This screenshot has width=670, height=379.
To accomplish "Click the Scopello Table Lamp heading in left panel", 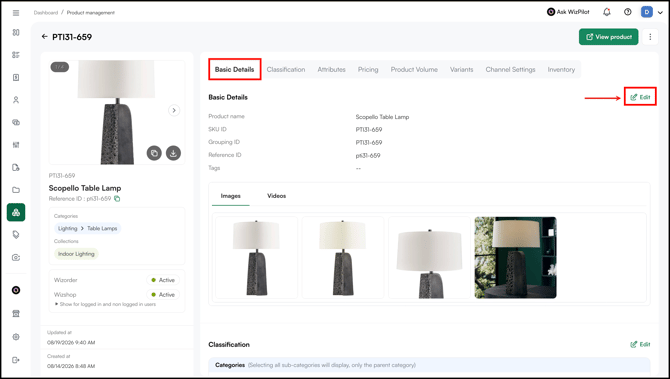I will pyautogui.click(x=85, y=188).
